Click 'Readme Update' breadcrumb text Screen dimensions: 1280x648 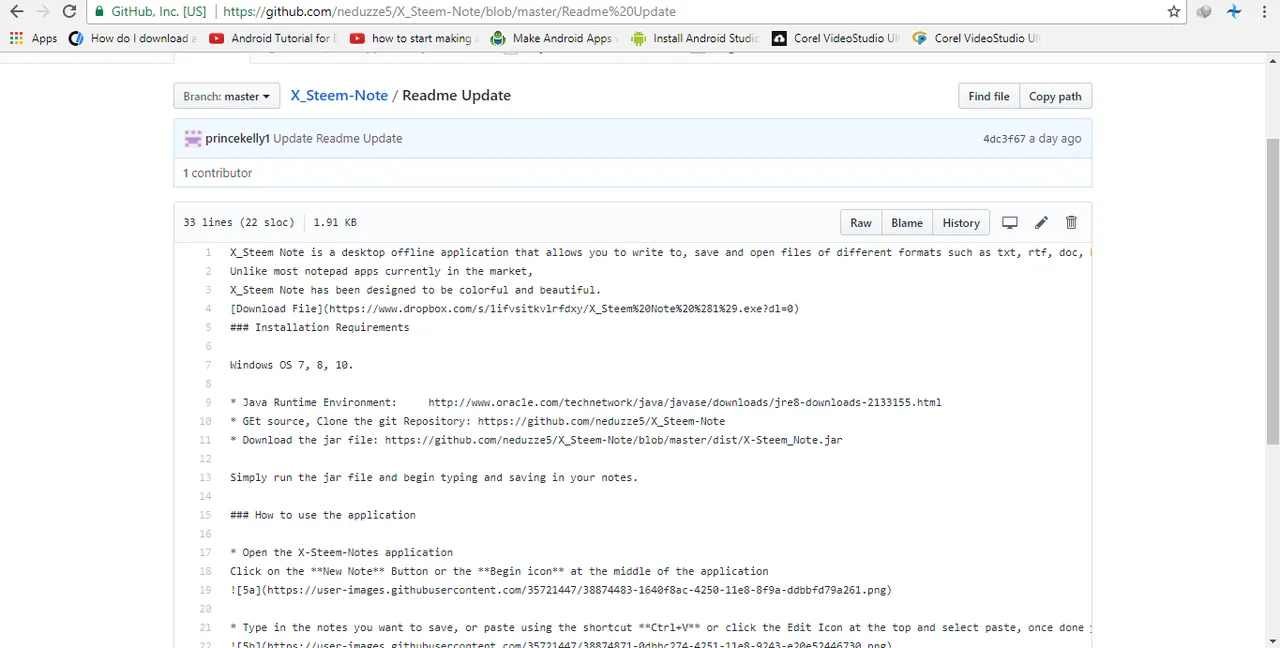click(x=456, y=95)
